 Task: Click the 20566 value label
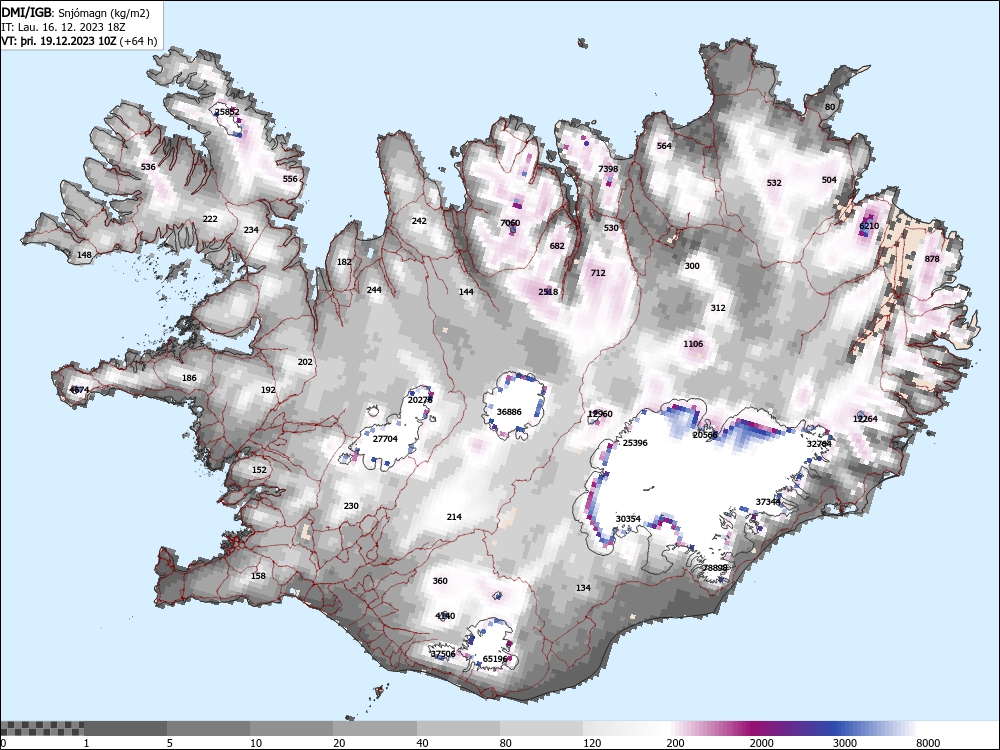tap(705, 435)
